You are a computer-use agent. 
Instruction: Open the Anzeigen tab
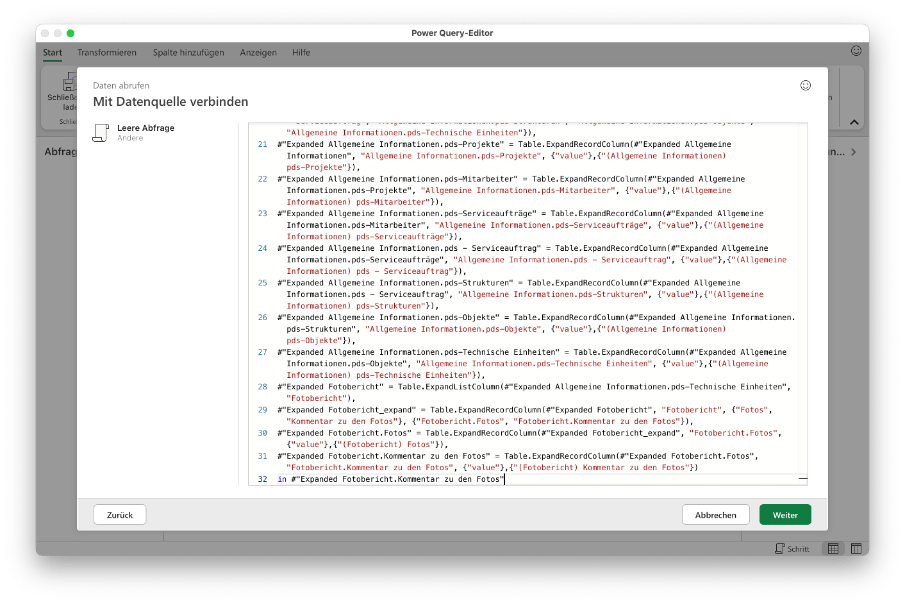pyautogui.click(x=258, y=53)
